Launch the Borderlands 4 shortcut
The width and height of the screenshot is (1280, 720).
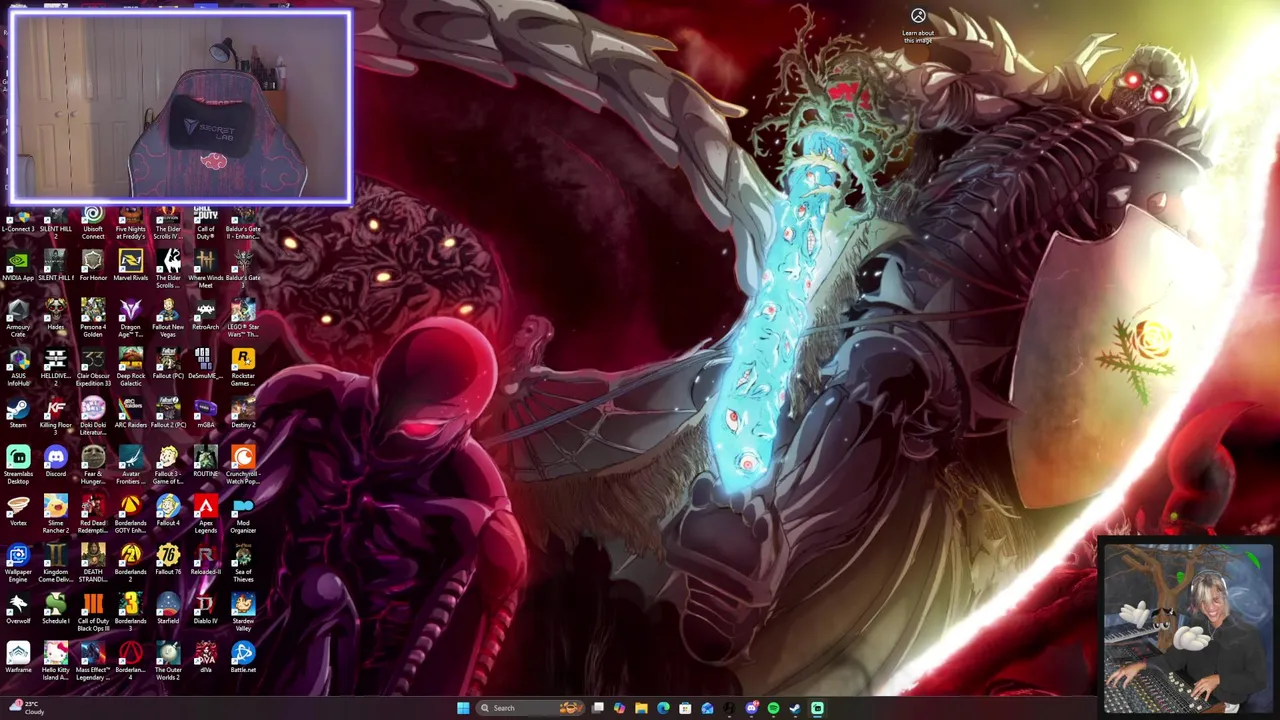[x=130, y=662]
